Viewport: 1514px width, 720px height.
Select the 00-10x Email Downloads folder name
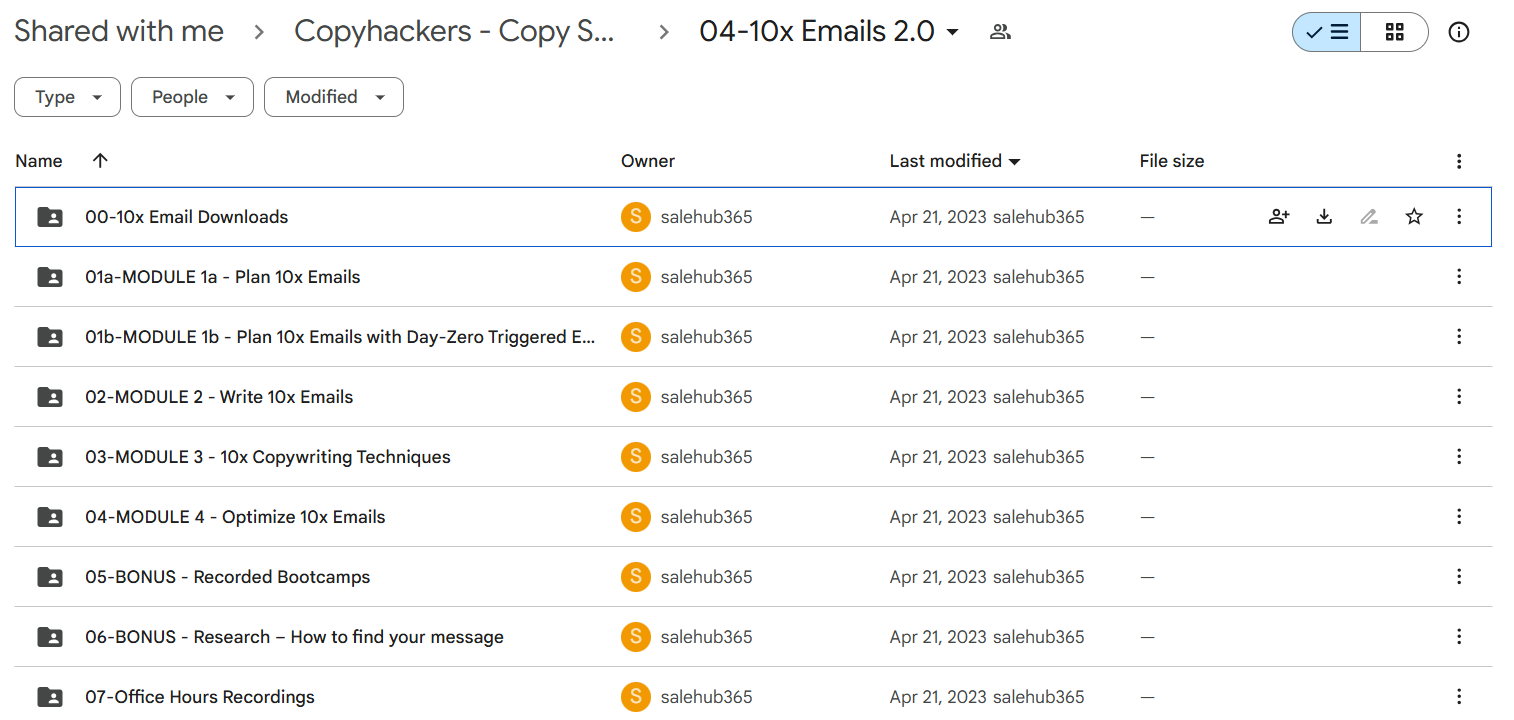coord(187,217)
